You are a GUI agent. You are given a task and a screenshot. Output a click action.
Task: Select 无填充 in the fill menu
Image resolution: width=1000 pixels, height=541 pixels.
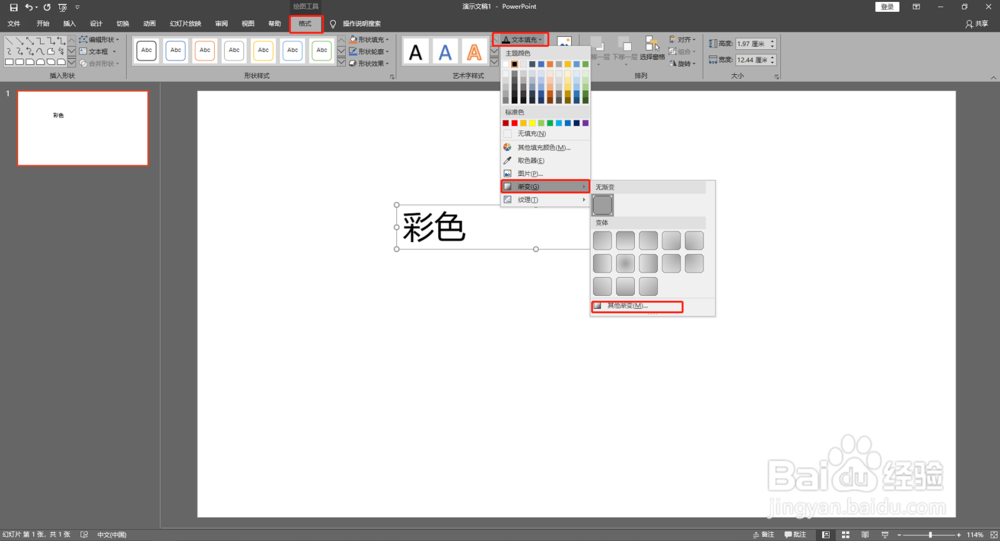[x=545, y=134]
